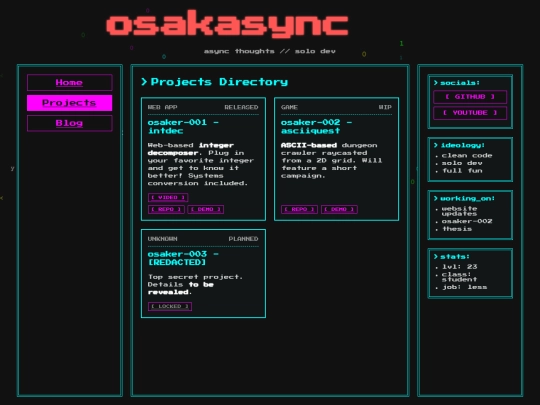Select the osaker-002 - asciiquest project title
The height and width of the screenshot is (405, 540).
coord(316,126)
